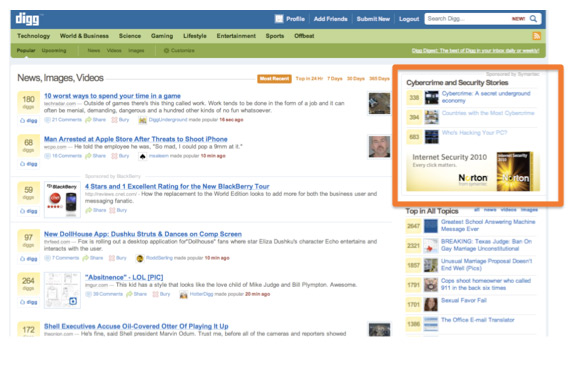The height and width of the screenshot is (374, 574).
Task: Open the Lifestyle category
Action: 195,36
